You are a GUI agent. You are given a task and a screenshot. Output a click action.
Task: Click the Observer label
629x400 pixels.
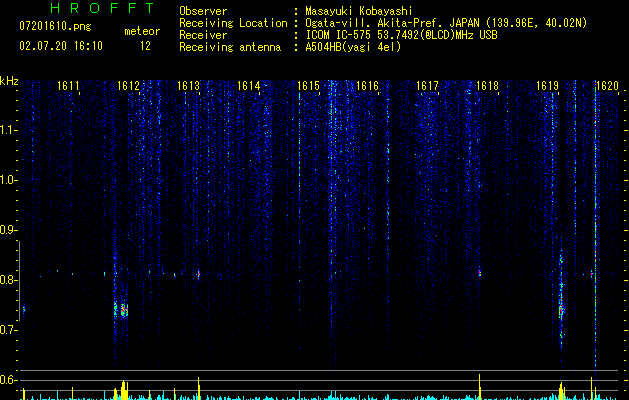[x=203, y=11]
